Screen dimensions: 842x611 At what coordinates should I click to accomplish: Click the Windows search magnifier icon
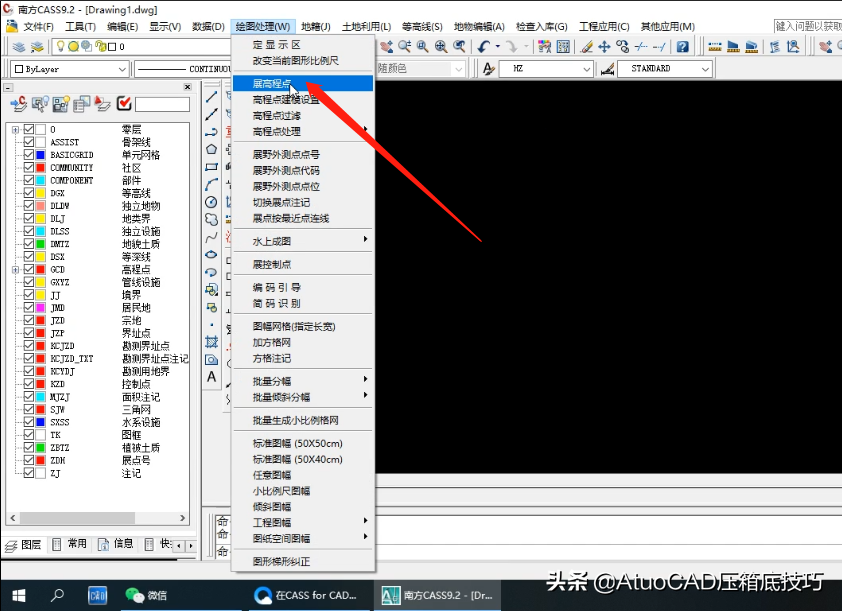[x=56, y=595]
